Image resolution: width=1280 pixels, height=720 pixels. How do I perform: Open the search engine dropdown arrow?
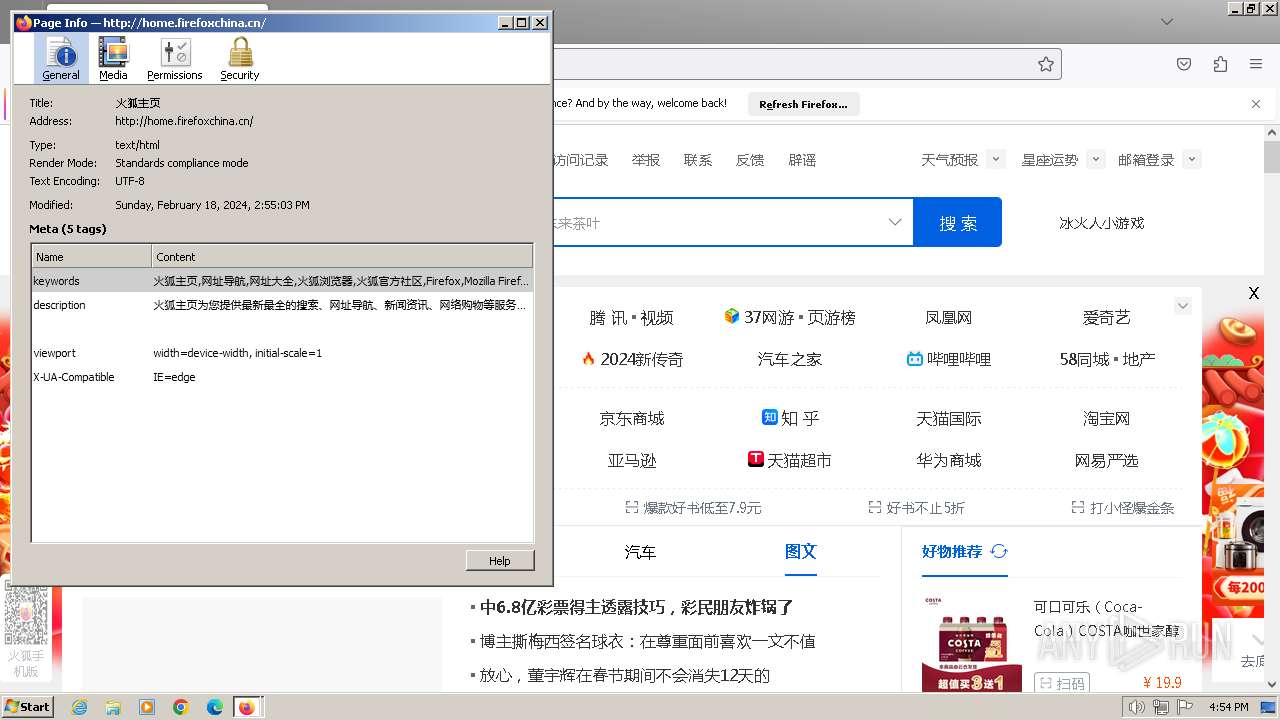pos(895,222)
